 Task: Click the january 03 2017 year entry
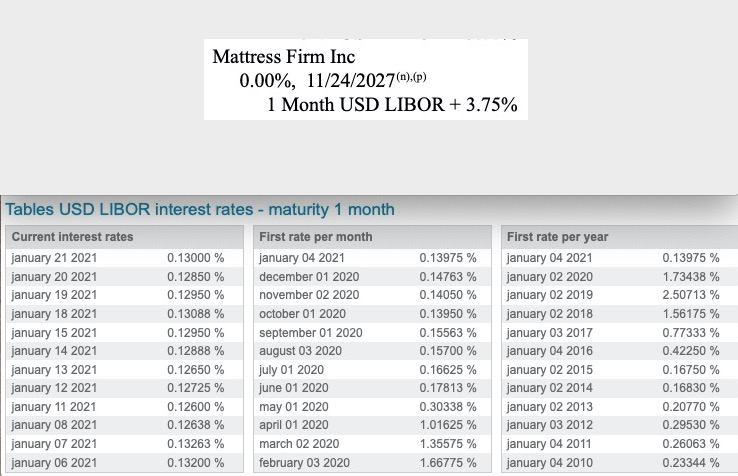(x=550, y=332)
